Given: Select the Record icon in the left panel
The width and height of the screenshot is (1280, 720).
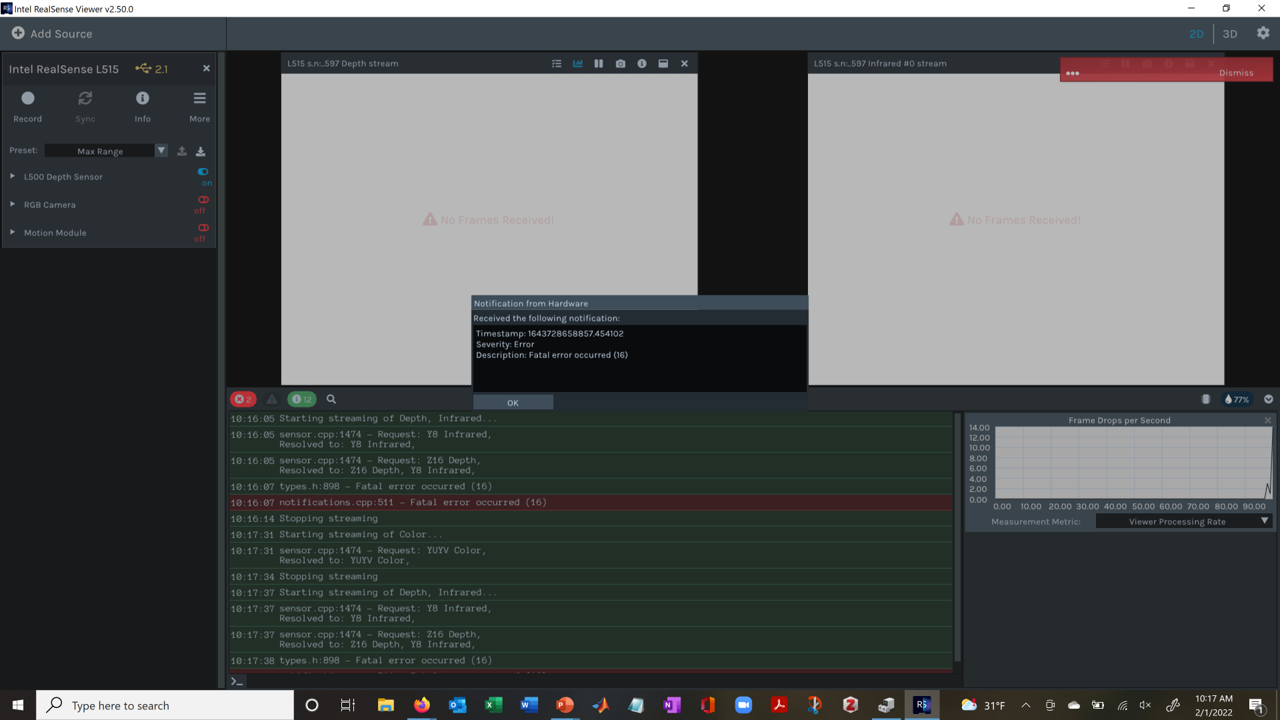Looking at the screenshot, I should (x=27, y=97).
